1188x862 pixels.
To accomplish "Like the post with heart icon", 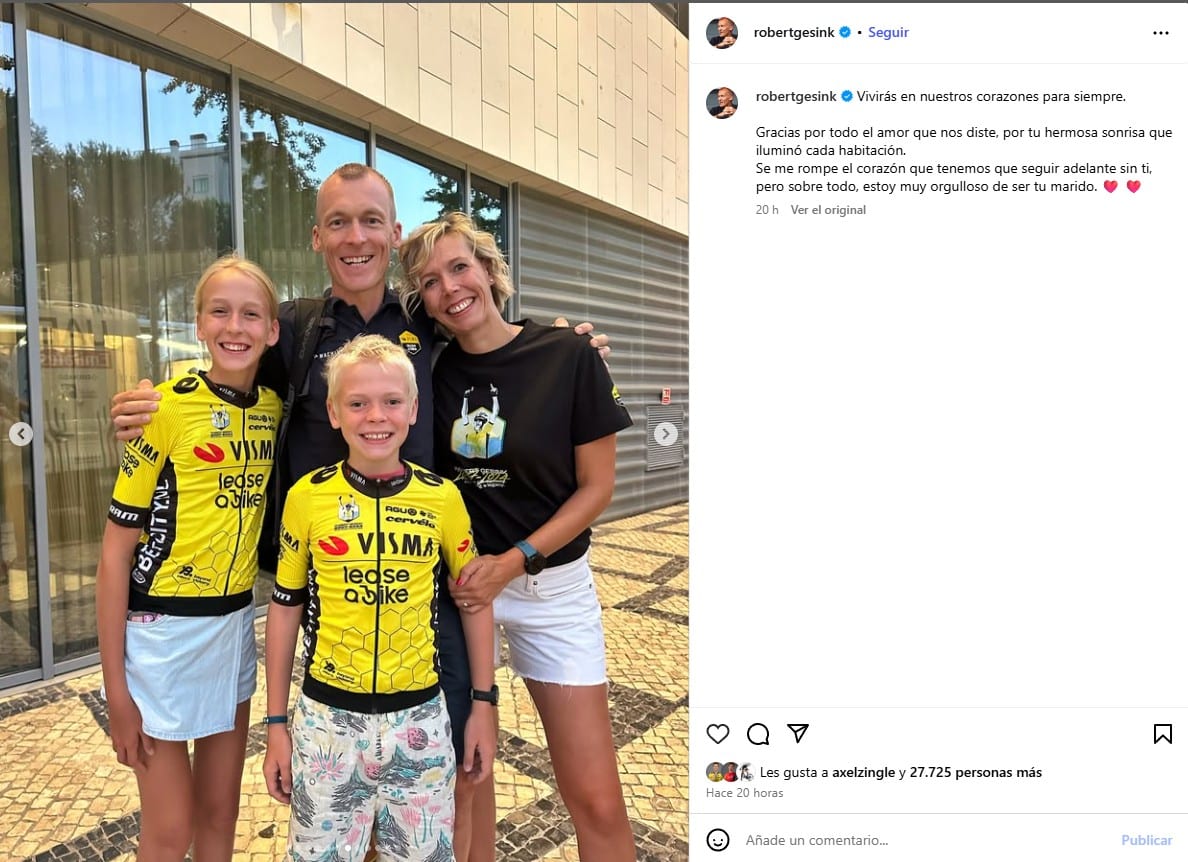I will [x=717, y=733].
